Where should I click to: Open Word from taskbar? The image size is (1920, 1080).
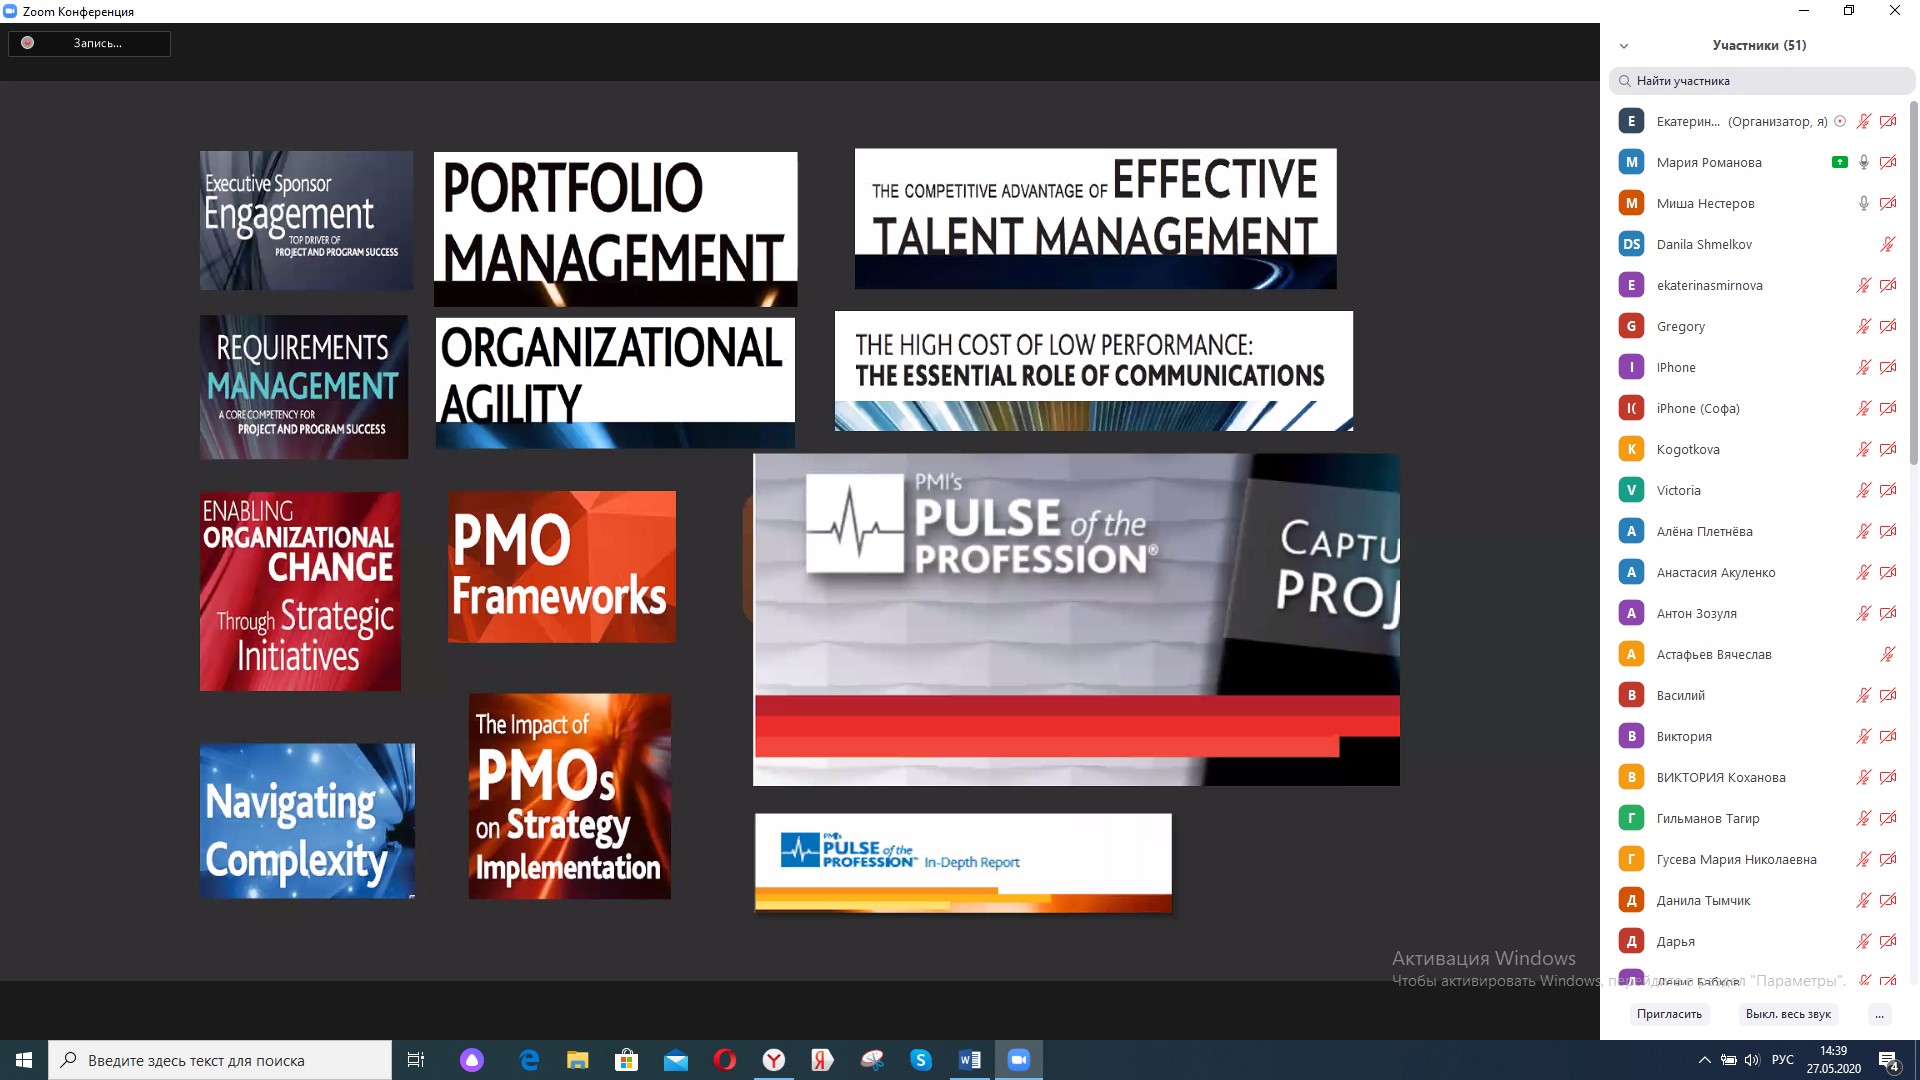970,1060
